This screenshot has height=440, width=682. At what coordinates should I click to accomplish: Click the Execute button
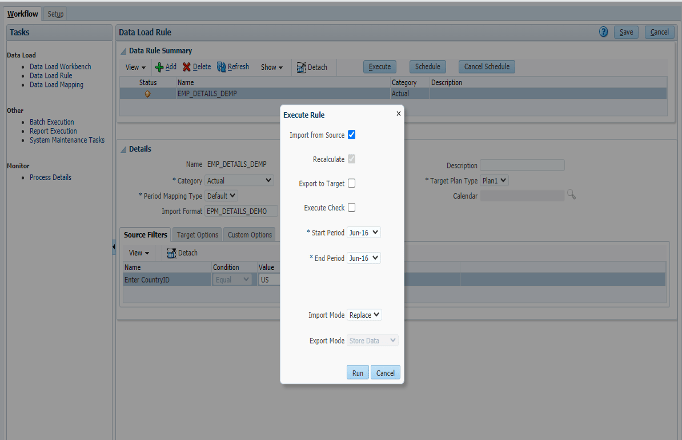380,67
